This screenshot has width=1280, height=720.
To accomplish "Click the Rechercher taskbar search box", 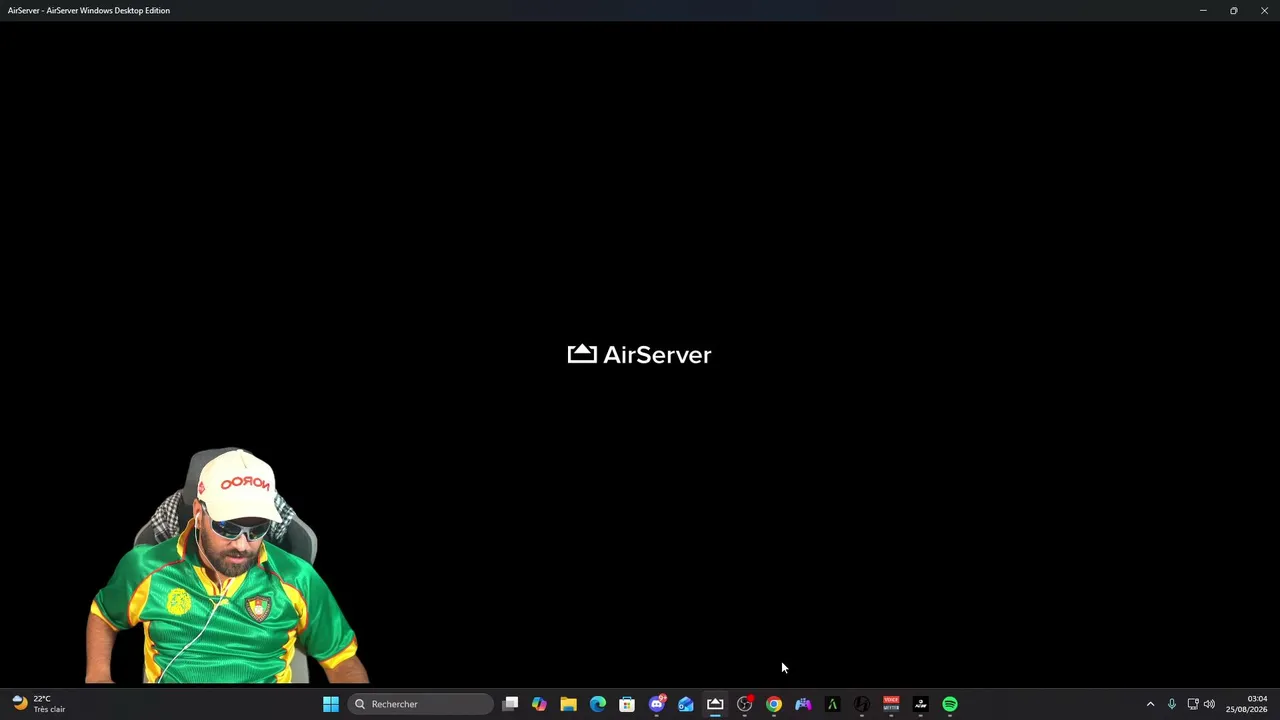I will [x=421, y=704].
